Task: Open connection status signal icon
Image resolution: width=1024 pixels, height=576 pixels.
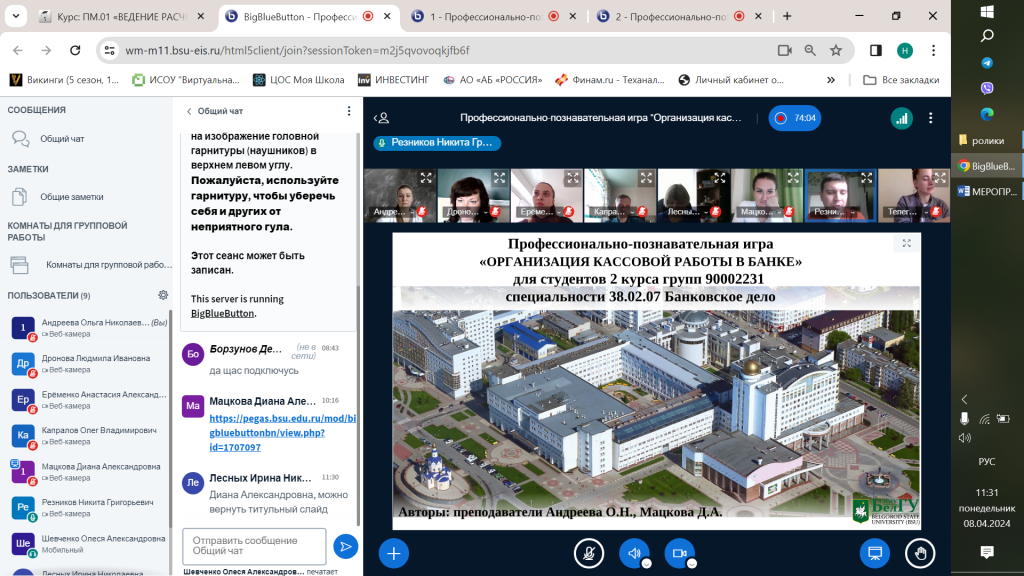Action: 901,118
